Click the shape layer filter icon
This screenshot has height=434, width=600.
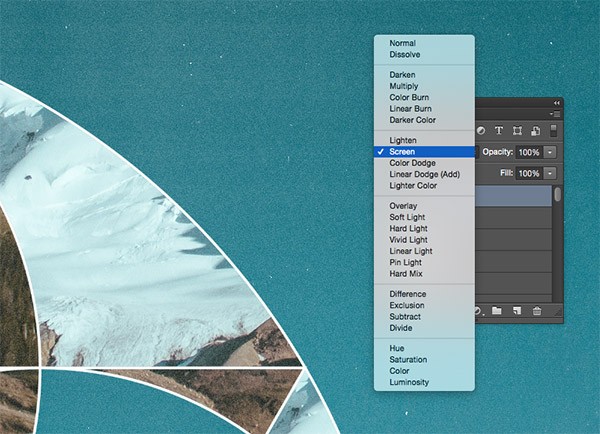[517, 131]
